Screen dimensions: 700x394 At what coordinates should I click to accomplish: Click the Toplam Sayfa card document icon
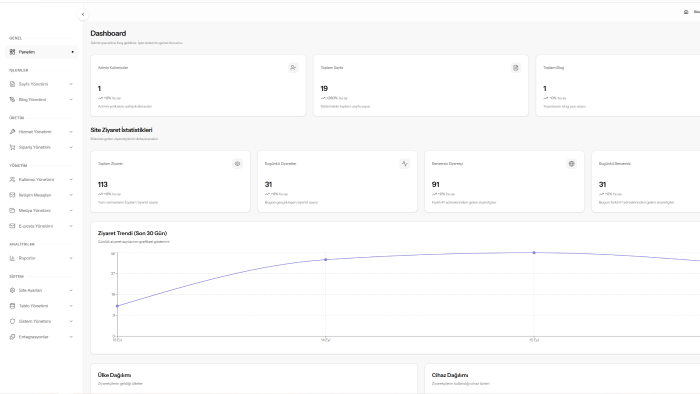click(x=516, y=68)
